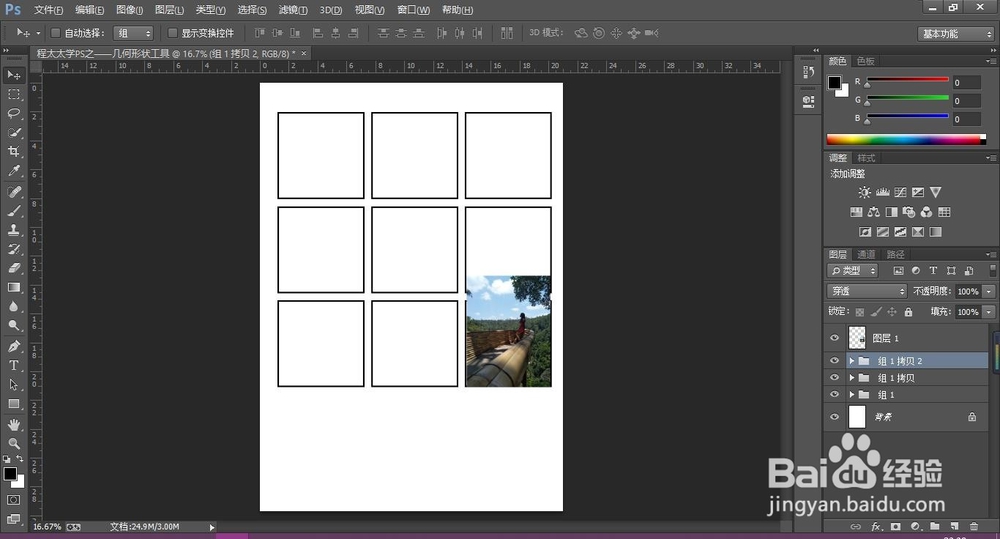The width and height of the screenshot is (1000, 539).
Task: Select the History Brush tool
Action: coord(13,249)
